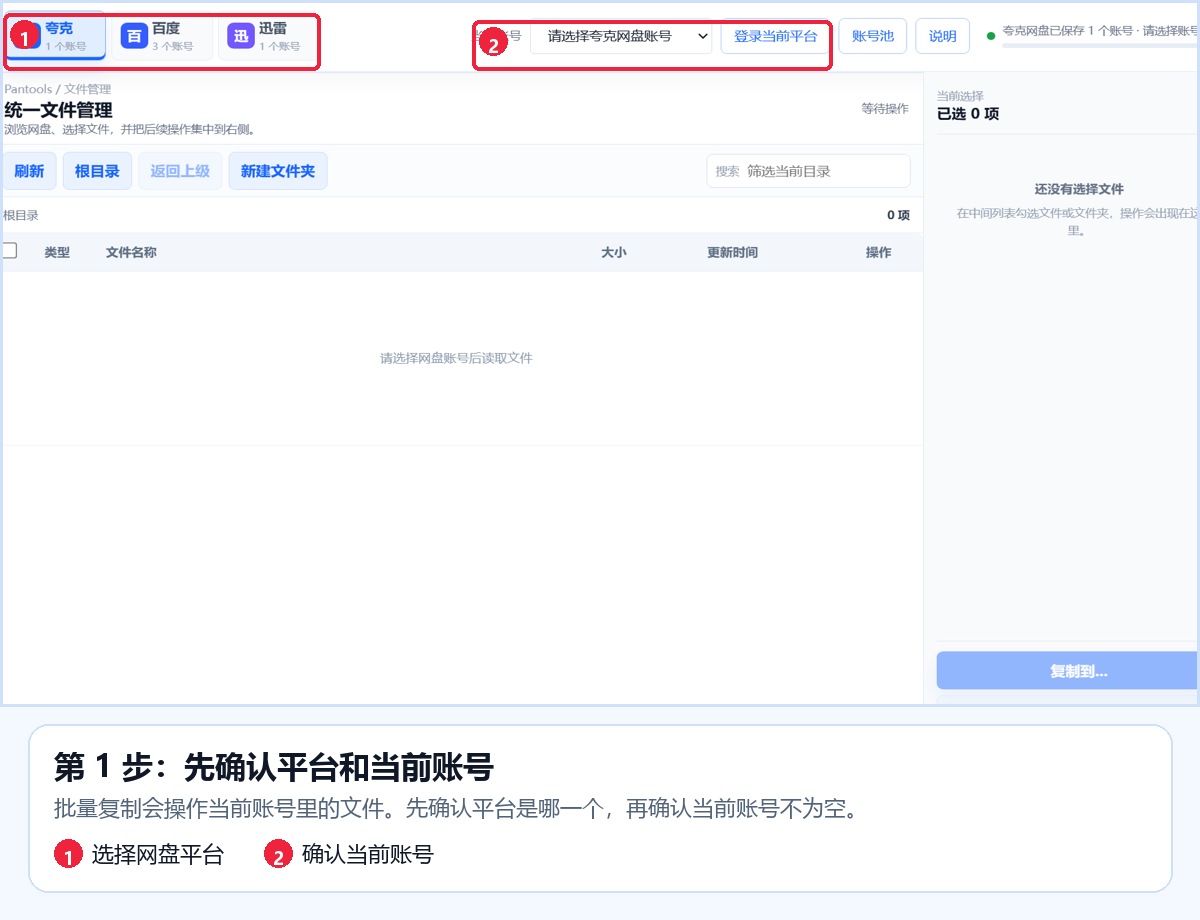Click the 还没有选择文件 message
The image size is (1200, 920).
click(x=1079, y=189)
